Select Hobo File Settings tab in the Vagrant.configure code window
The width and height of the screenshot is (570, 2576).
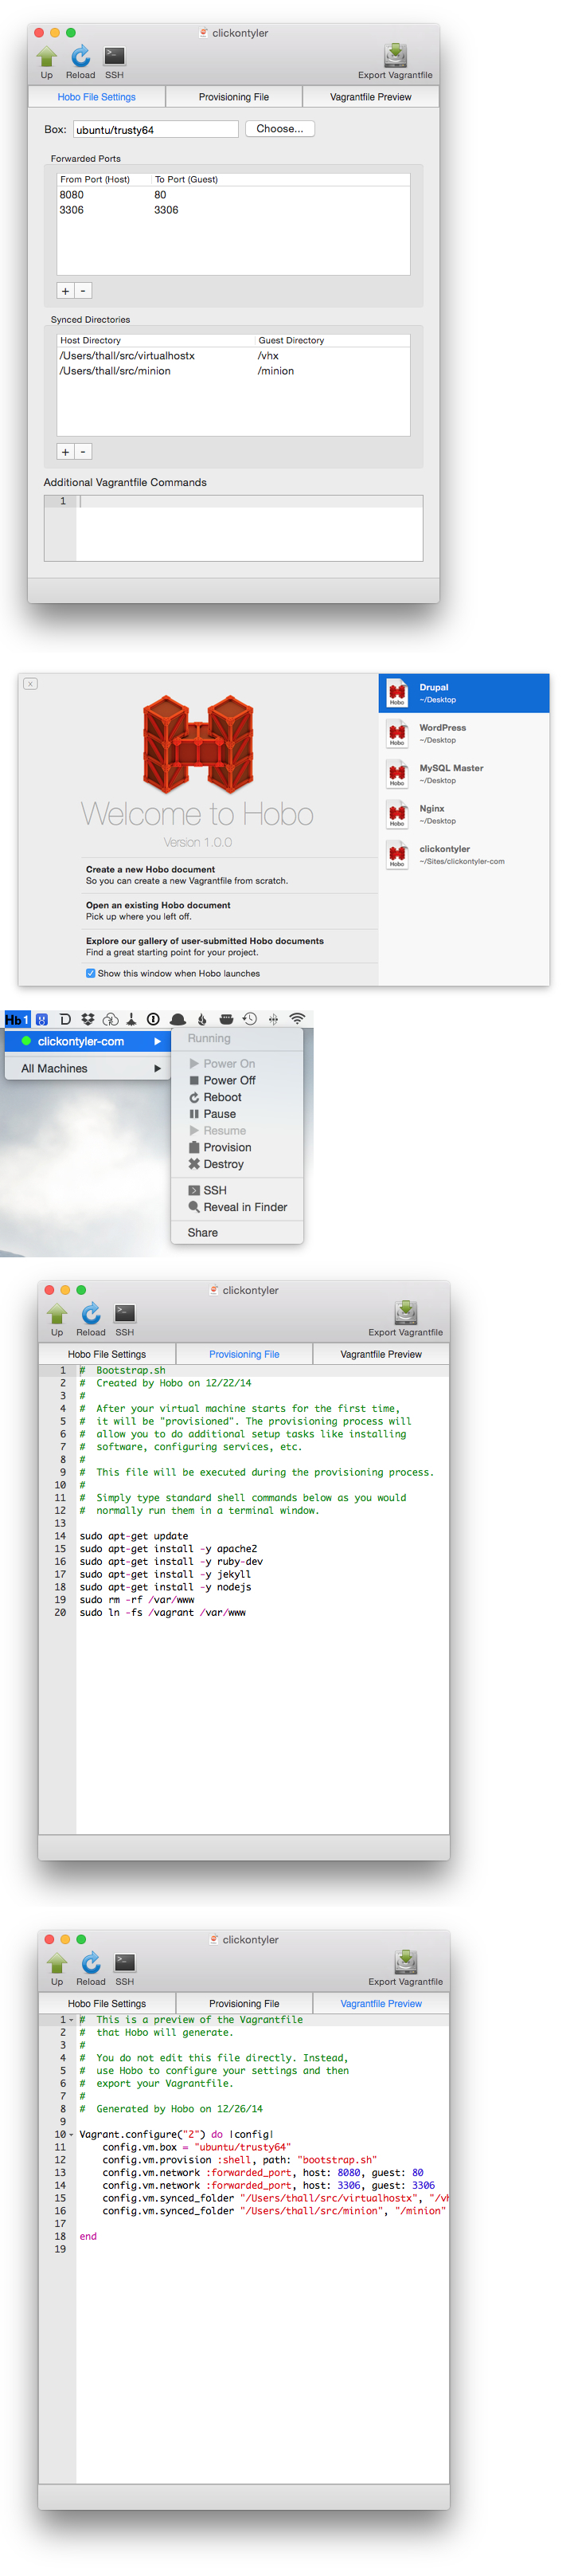(x=107, y=2003)
